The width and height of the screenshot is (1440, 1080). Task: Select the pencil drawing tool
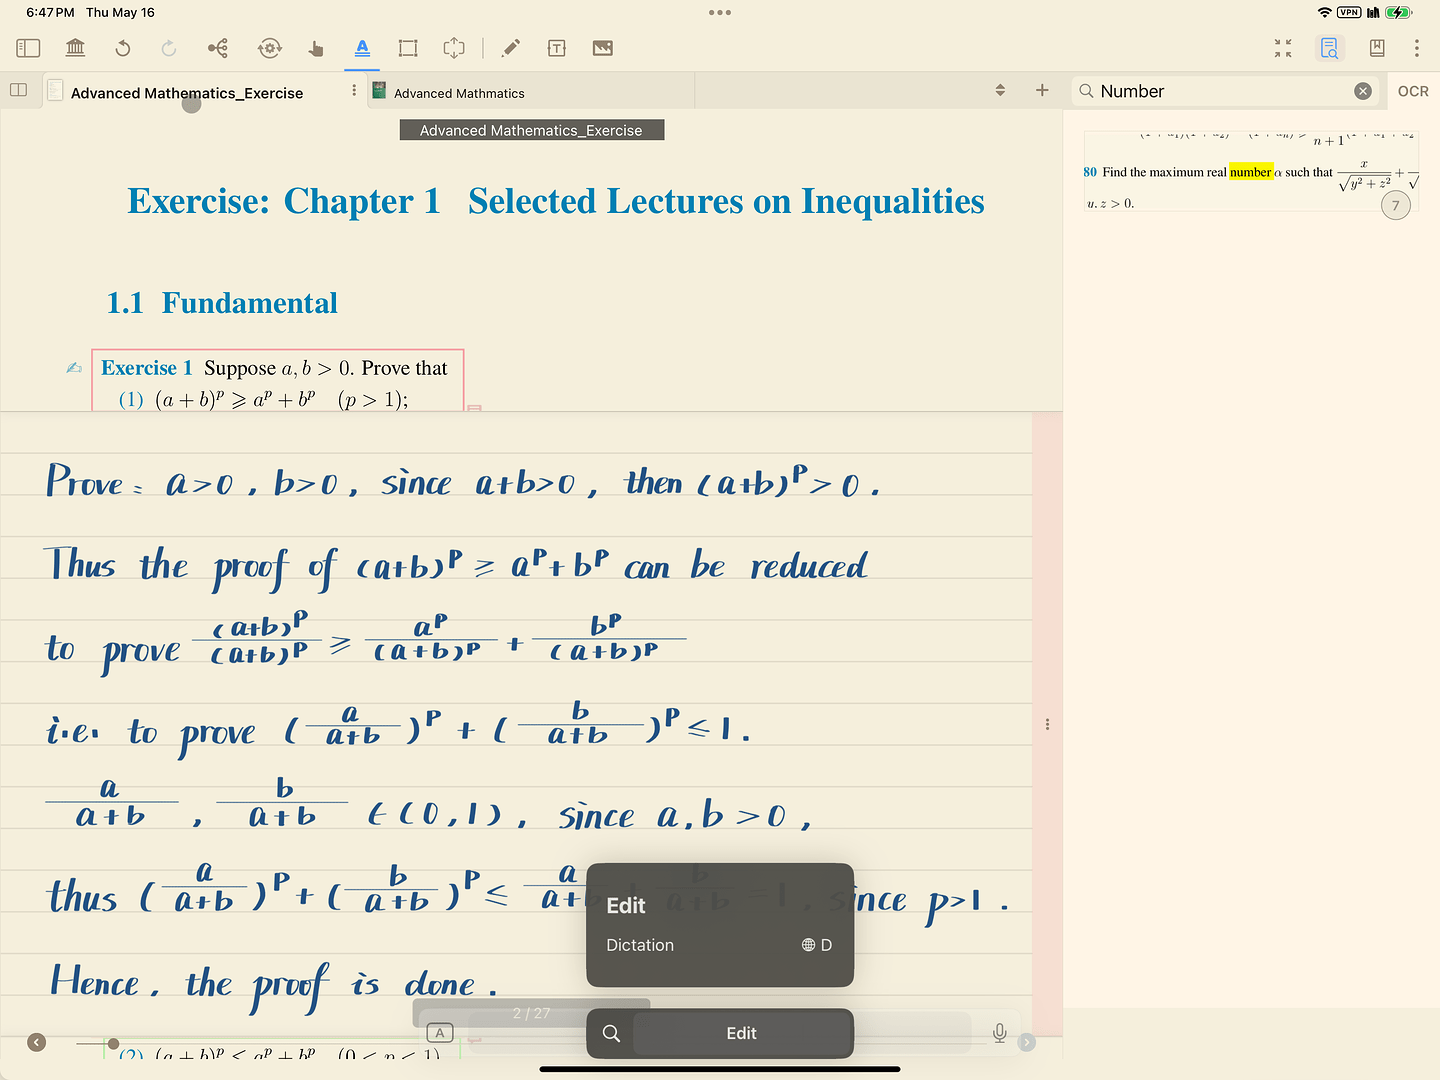510,48
